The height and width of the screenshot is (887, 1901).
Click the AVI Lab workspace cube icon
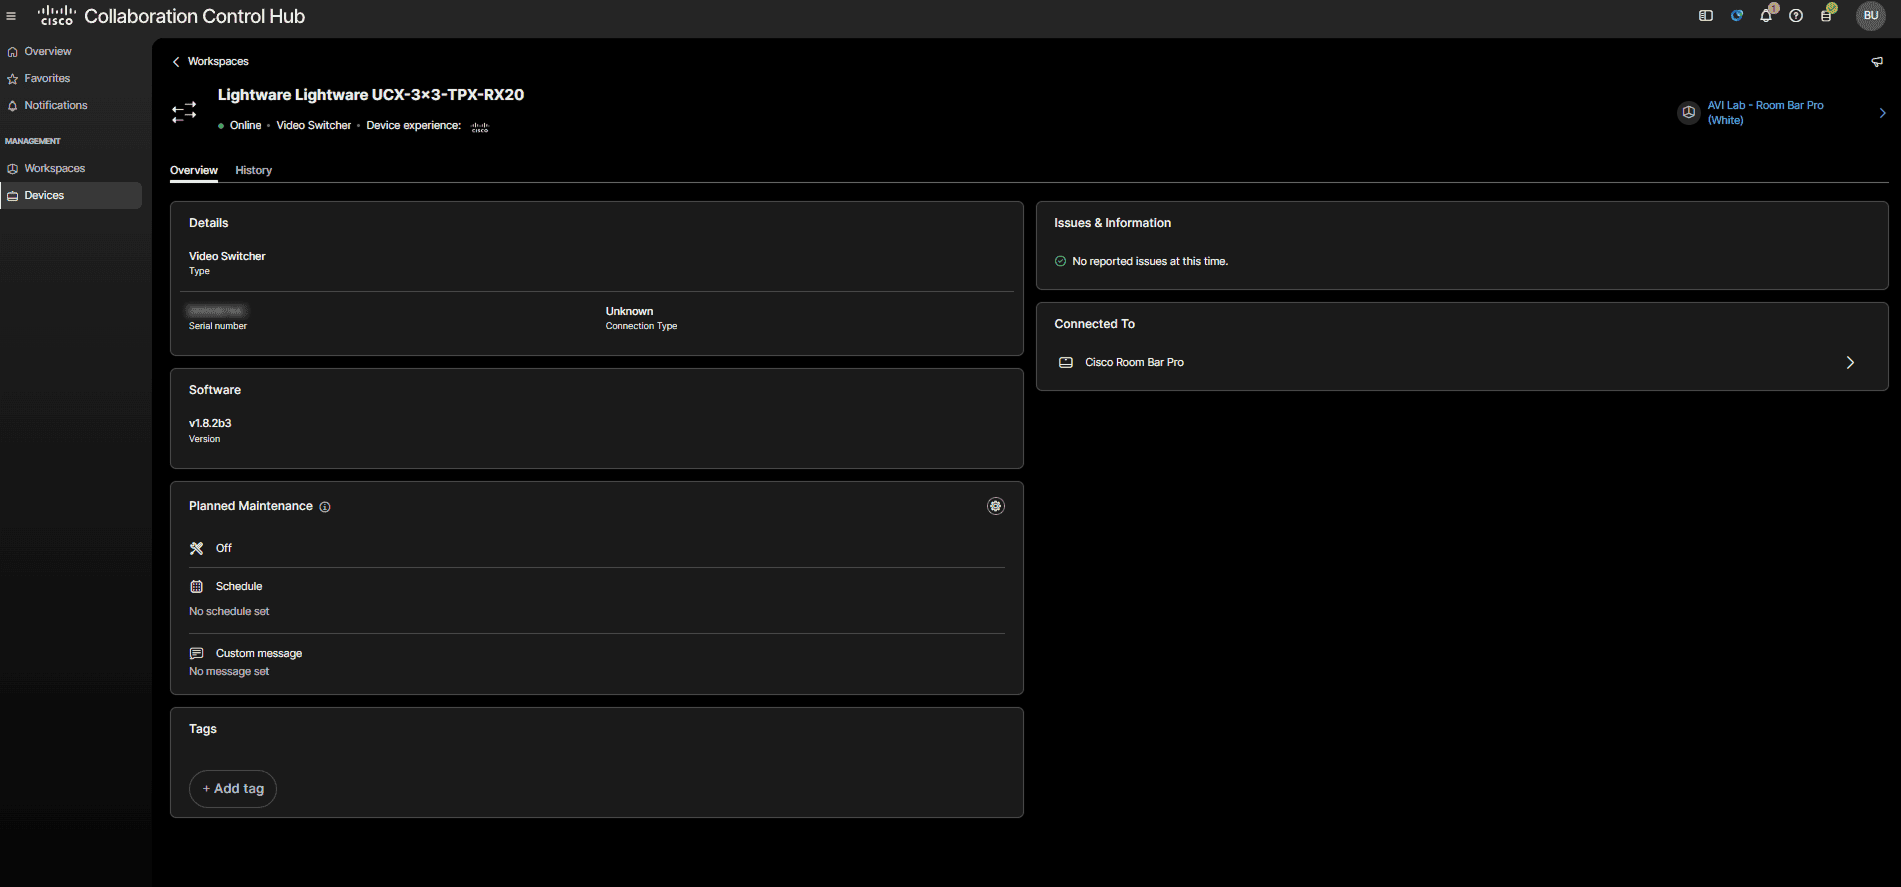coord(1689,112)
